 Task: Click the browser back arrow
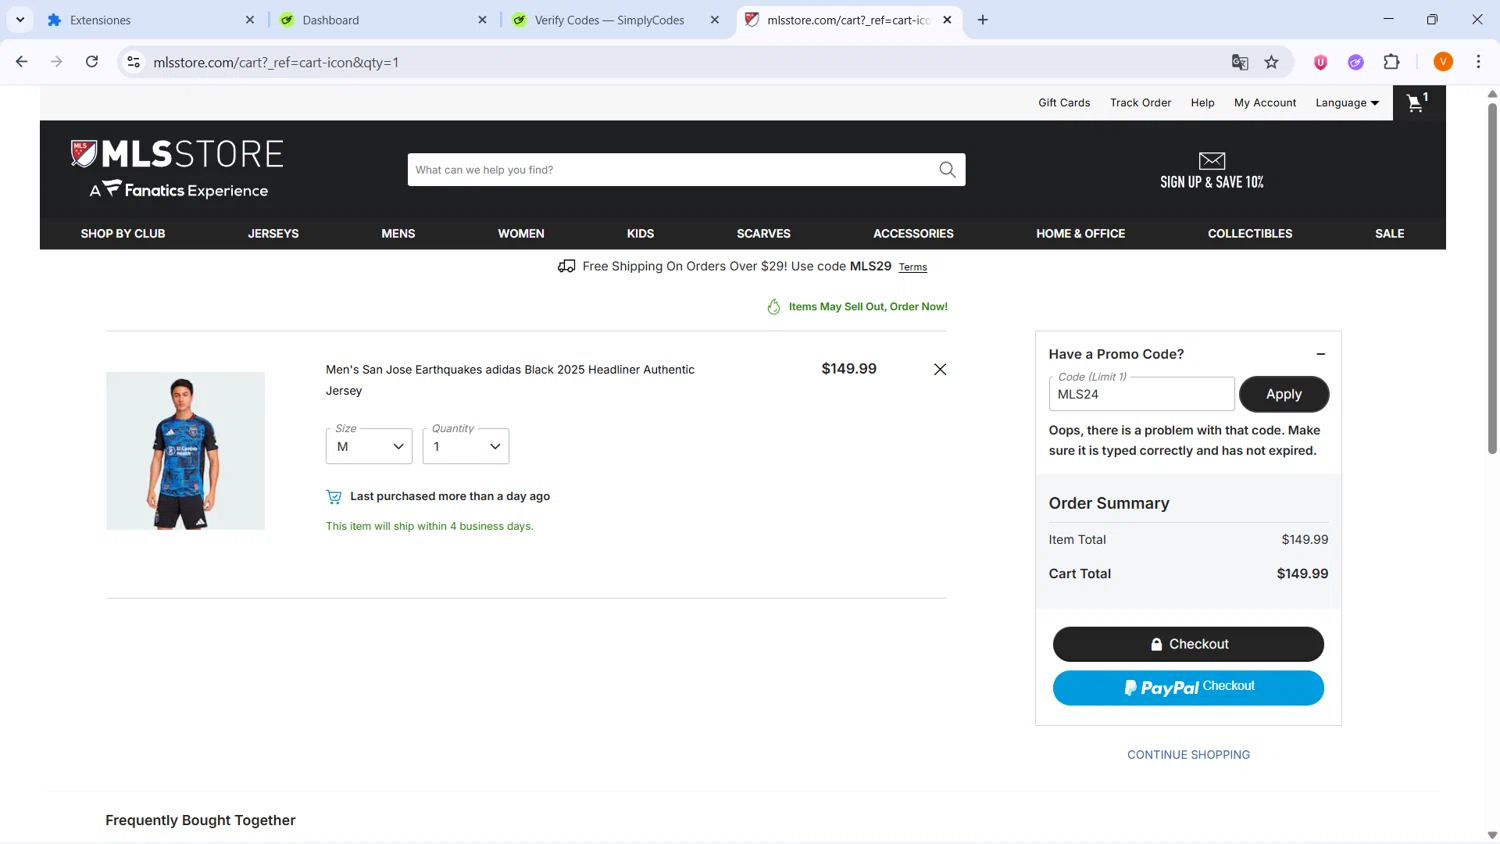(22, 62)
